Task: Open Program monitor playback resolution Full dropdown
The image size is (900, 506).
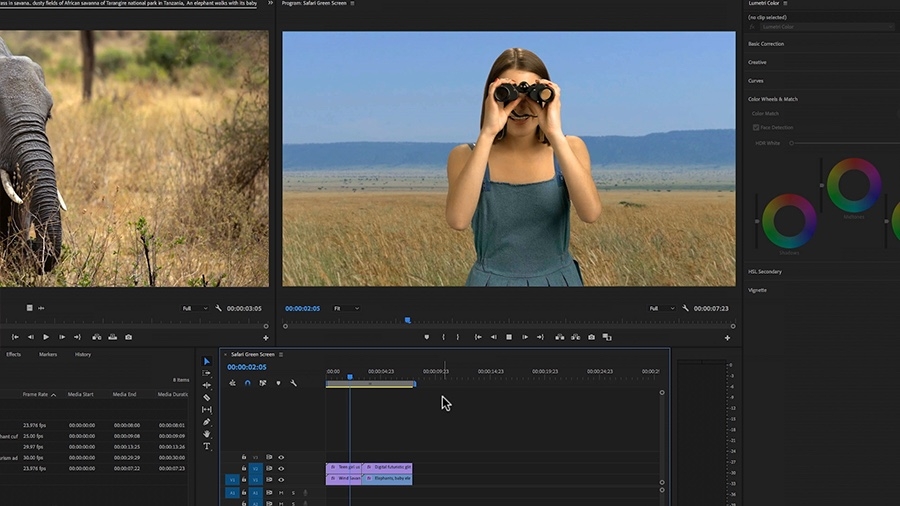Action: pos(662,308)
